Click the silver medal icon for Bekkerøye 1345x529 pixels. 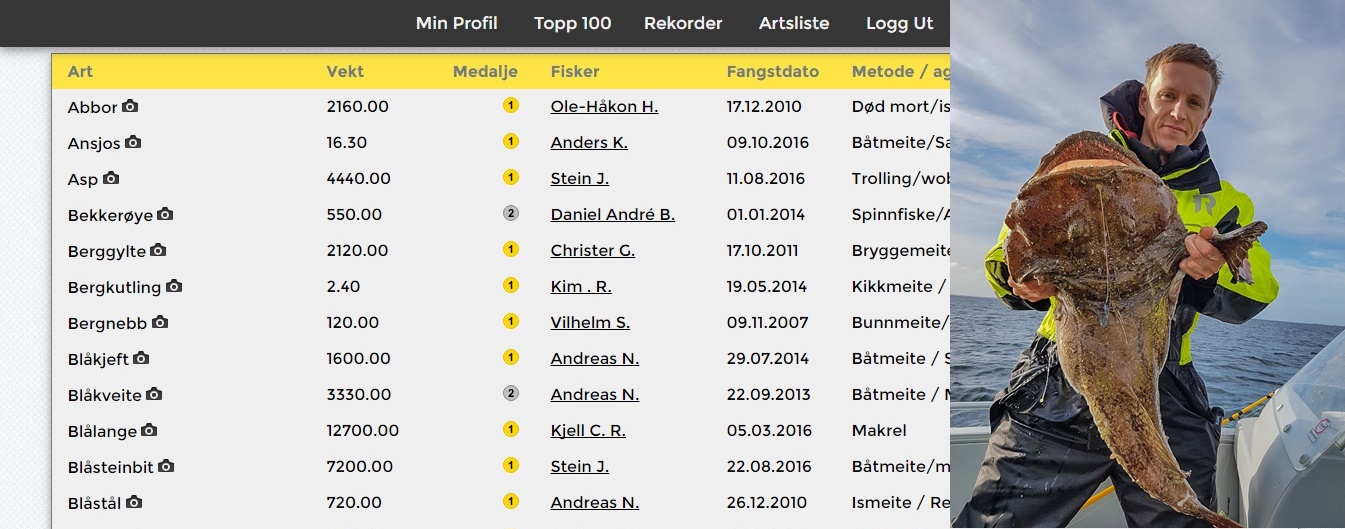511,213
